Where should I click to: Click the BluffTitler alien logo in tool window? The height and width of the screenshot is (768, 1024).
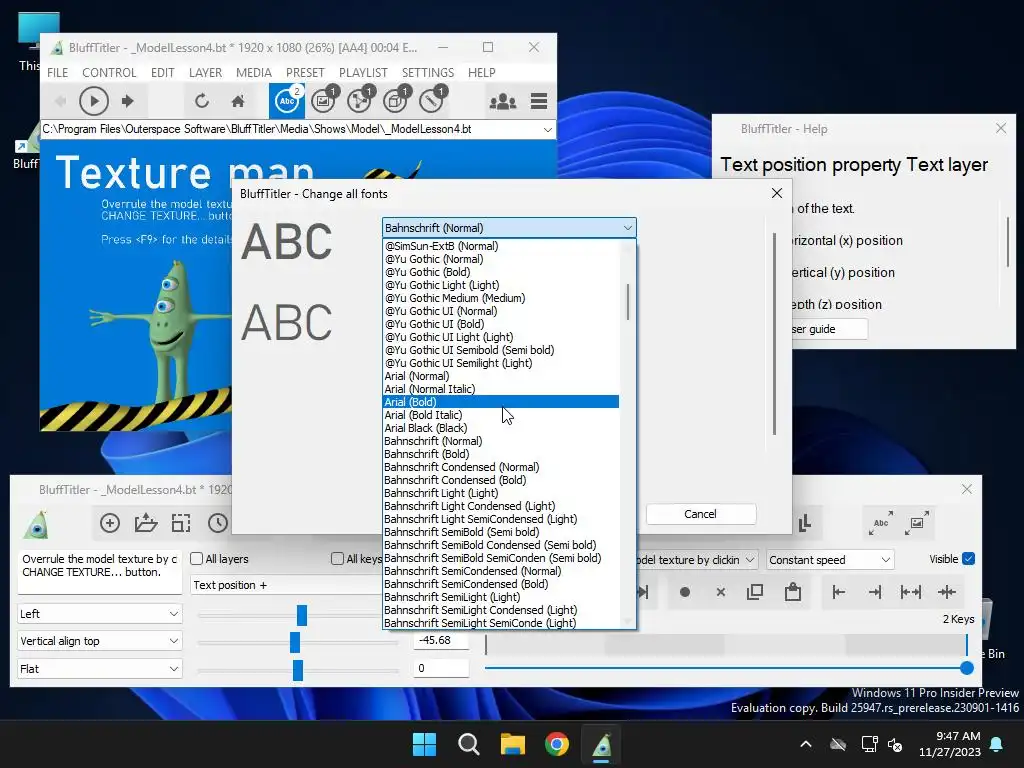[x=37, y=524]
